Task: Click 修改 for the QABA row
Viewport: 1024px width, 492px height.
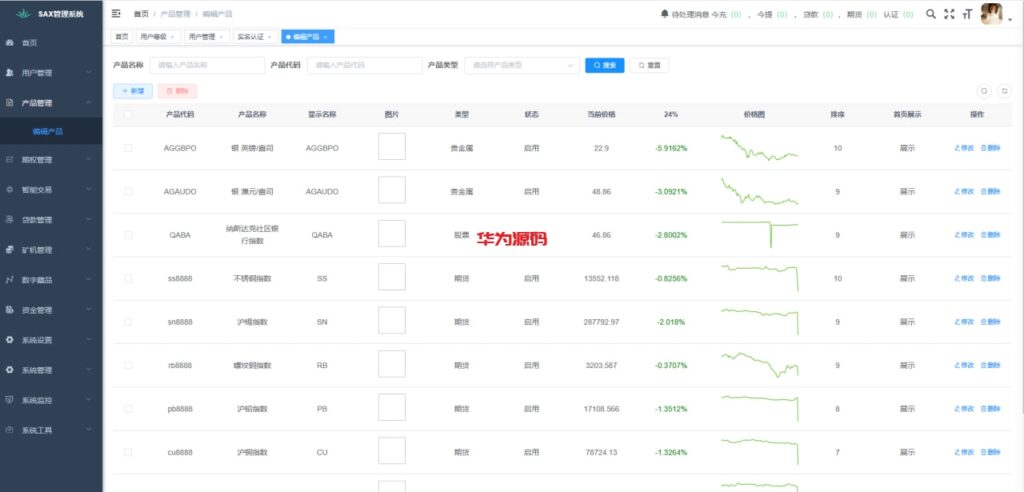Action: (x=964, y=235)
